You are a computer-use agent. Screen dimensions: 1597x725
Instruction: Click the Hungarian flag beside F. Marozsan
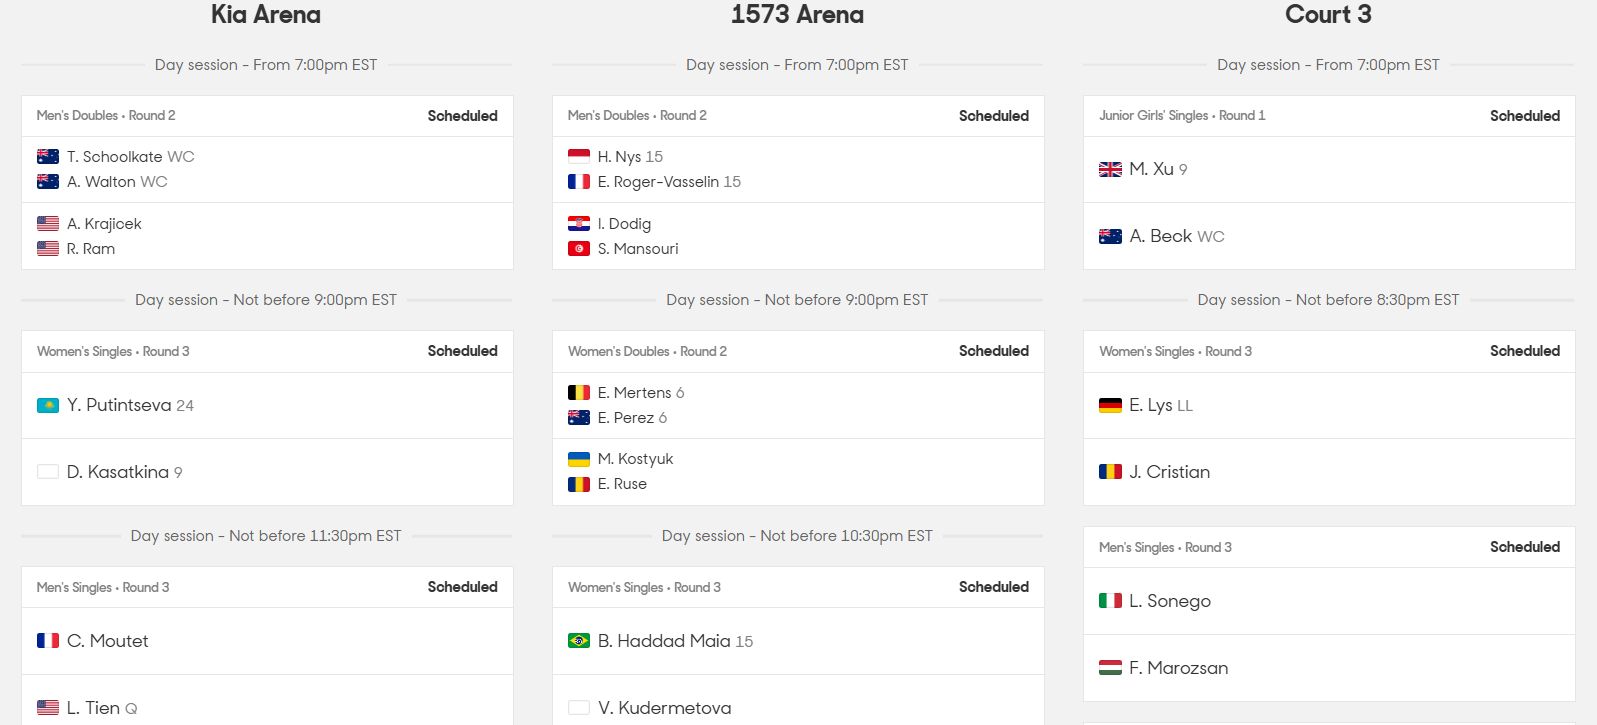1110,667
